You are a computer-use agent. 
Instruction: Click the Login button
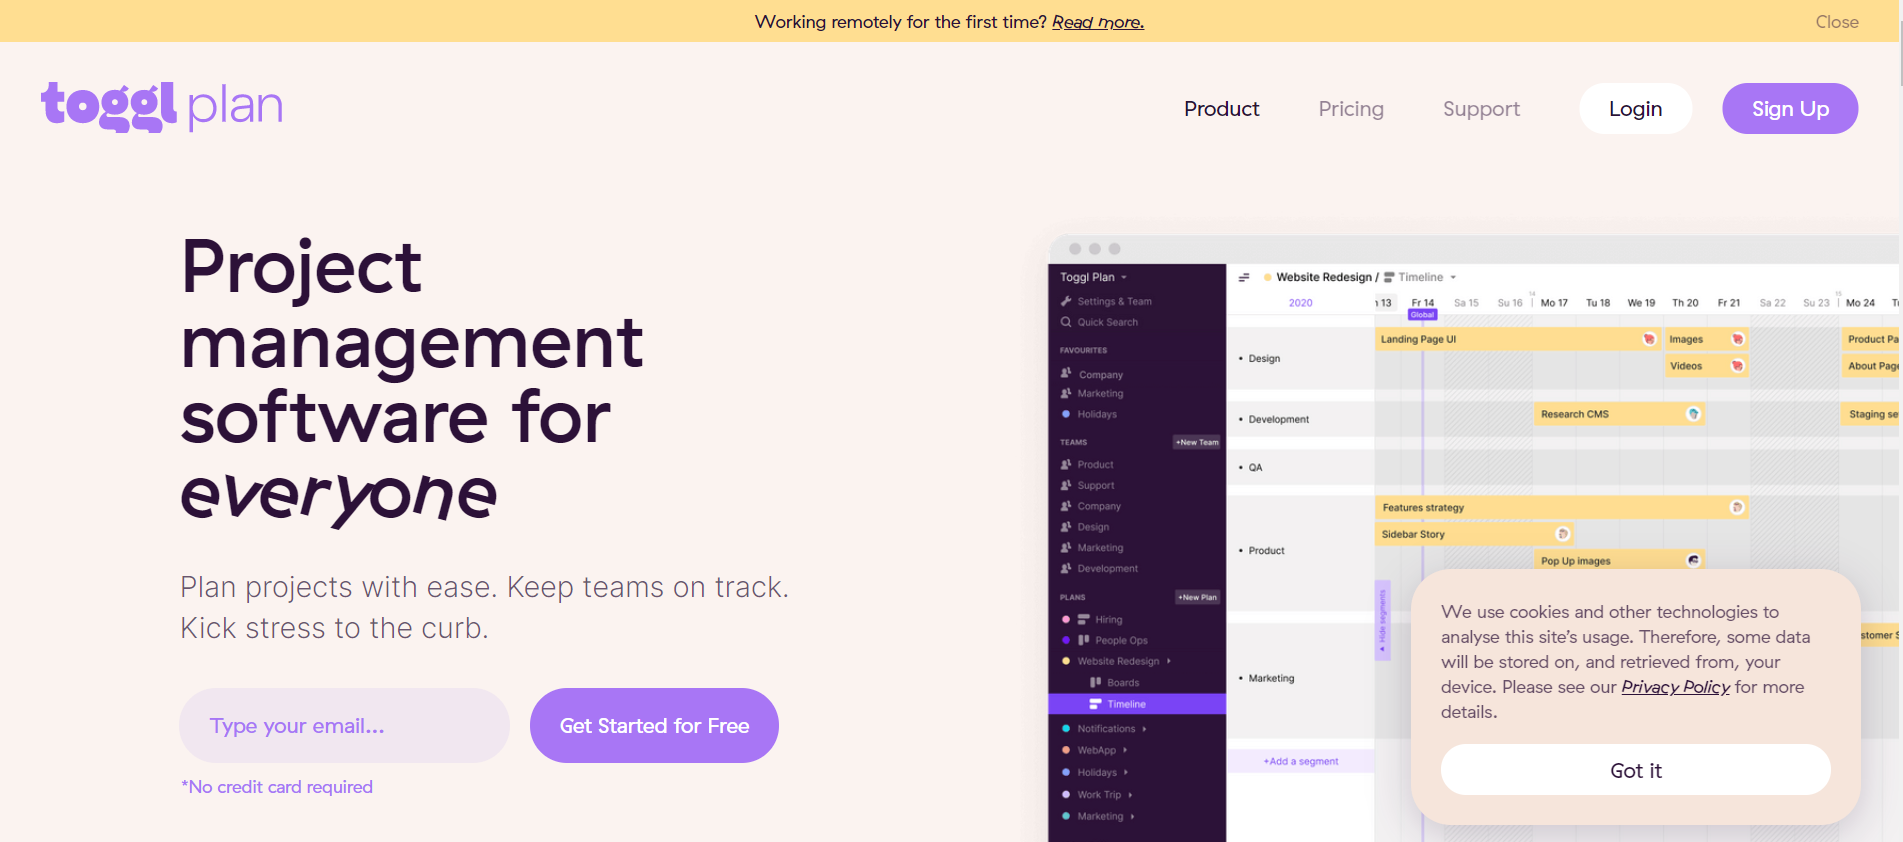(1635, 108)
